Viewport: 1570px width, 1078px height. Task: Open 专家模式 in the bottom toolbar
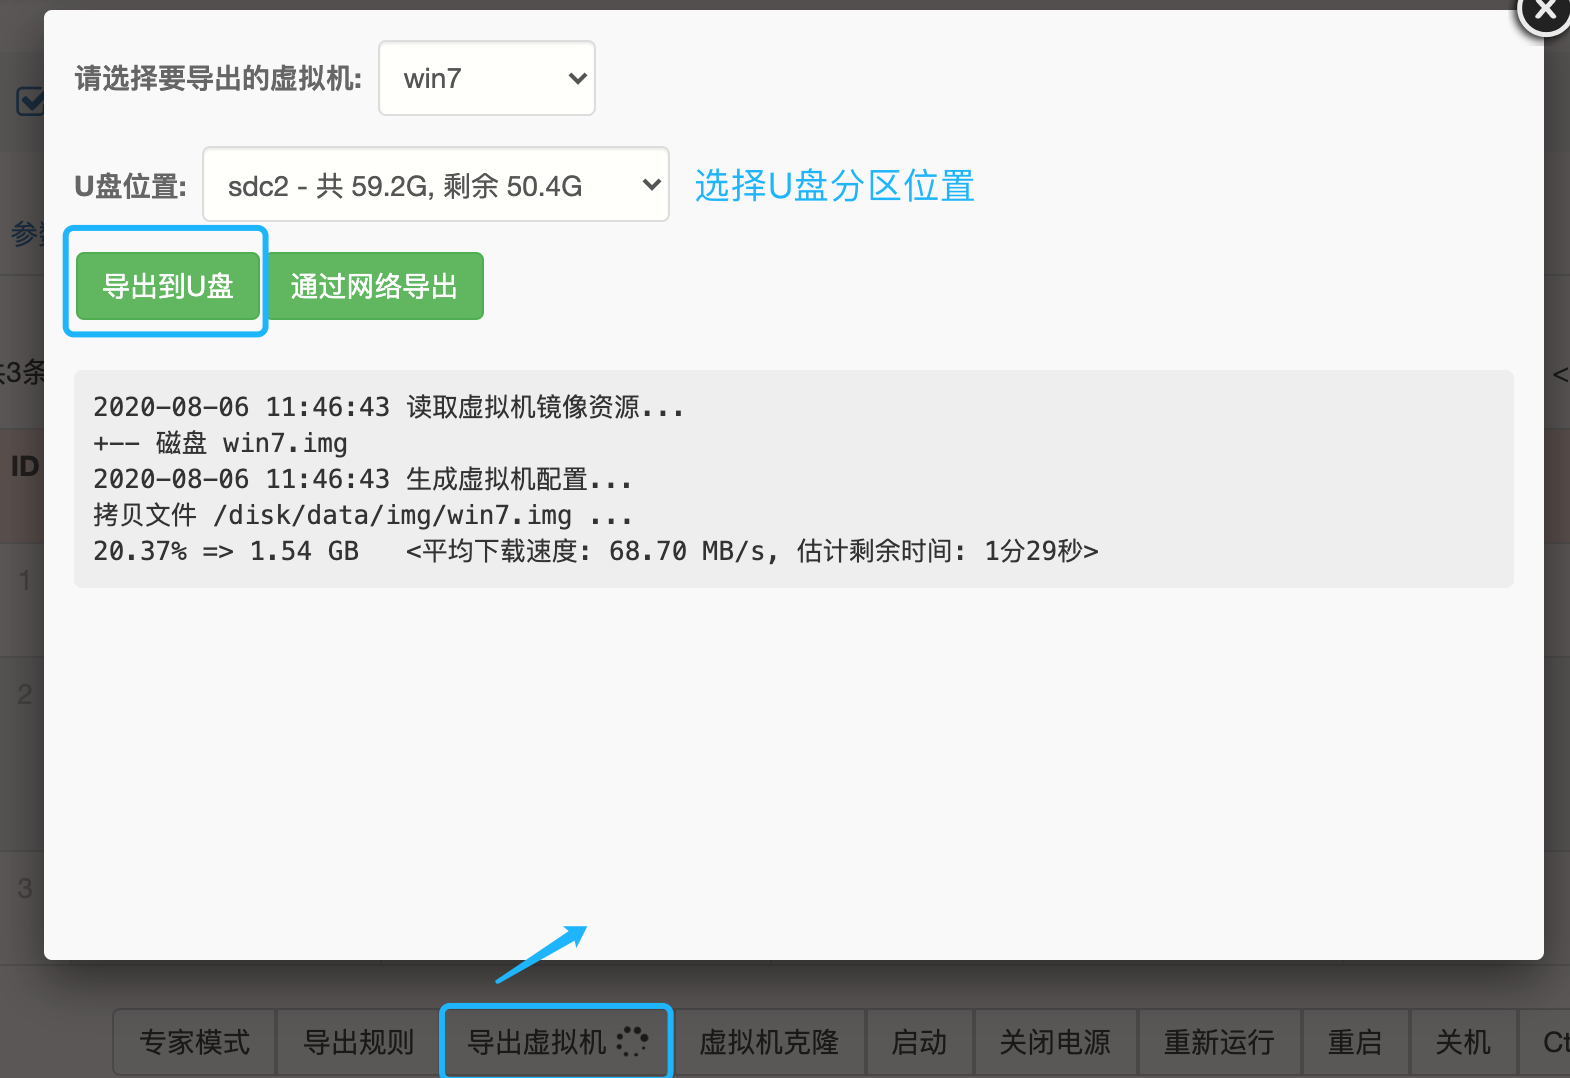click(x=195, y=1042)
